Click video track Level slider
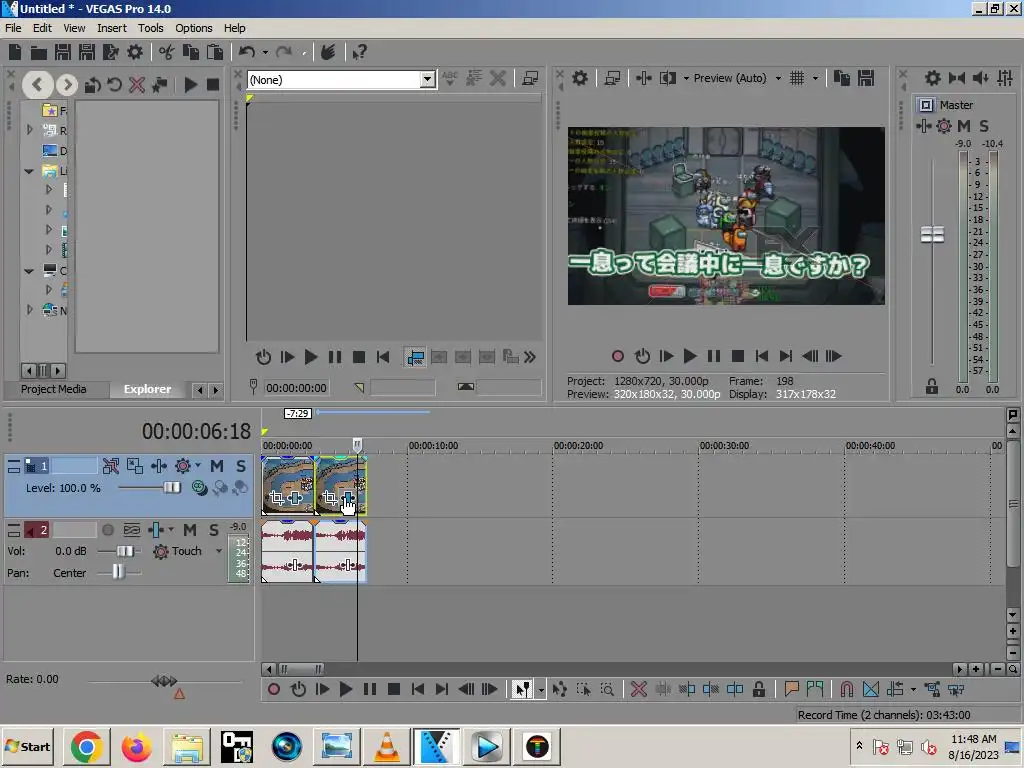The height and width of the screenshot is (768, 1024). (x=171, y=488)
